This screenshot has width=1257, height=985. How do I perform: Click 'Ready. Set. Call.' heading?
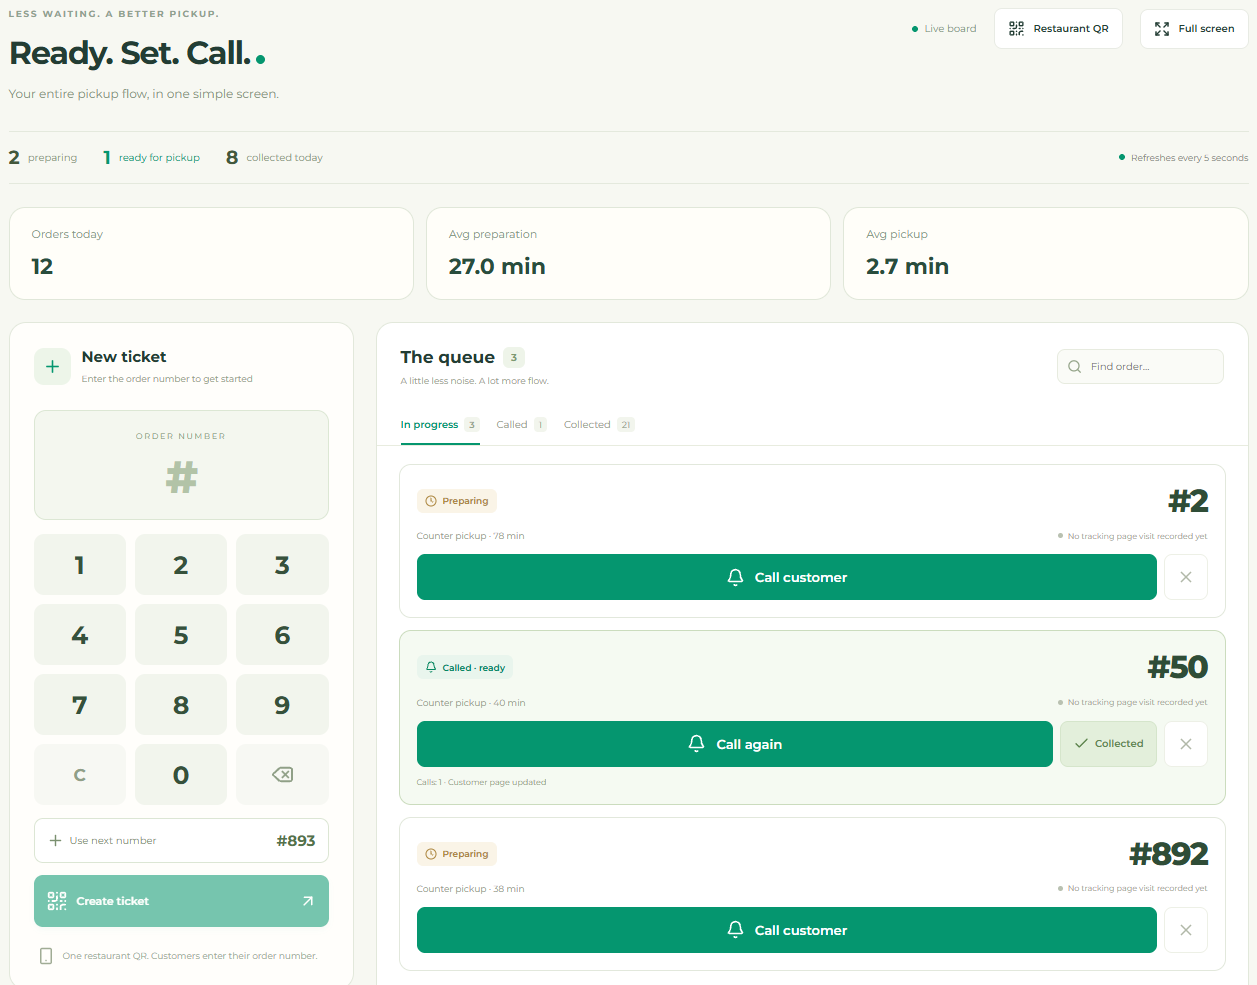click(x=130, y=53)
